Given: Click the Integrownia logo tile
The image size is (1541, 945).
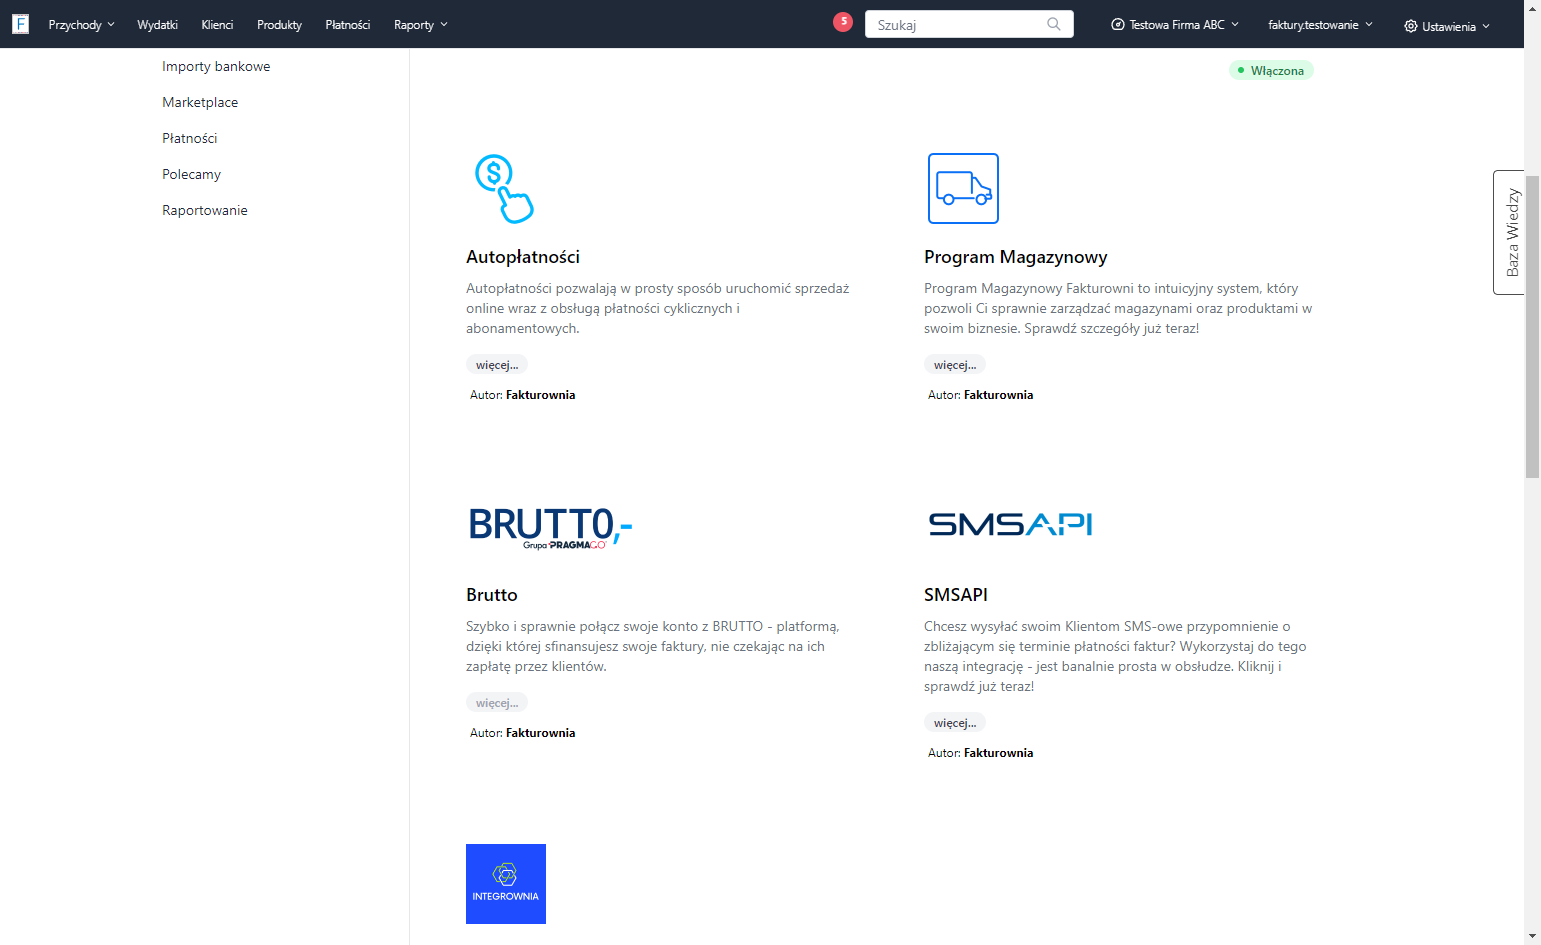Looking at the screenshot, I should (506, 884).
